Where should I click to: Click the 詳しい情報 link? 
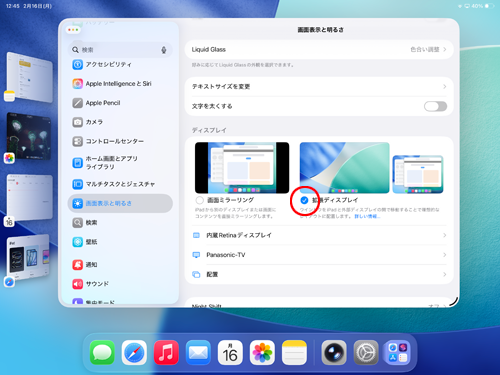[x=367, y=216]
